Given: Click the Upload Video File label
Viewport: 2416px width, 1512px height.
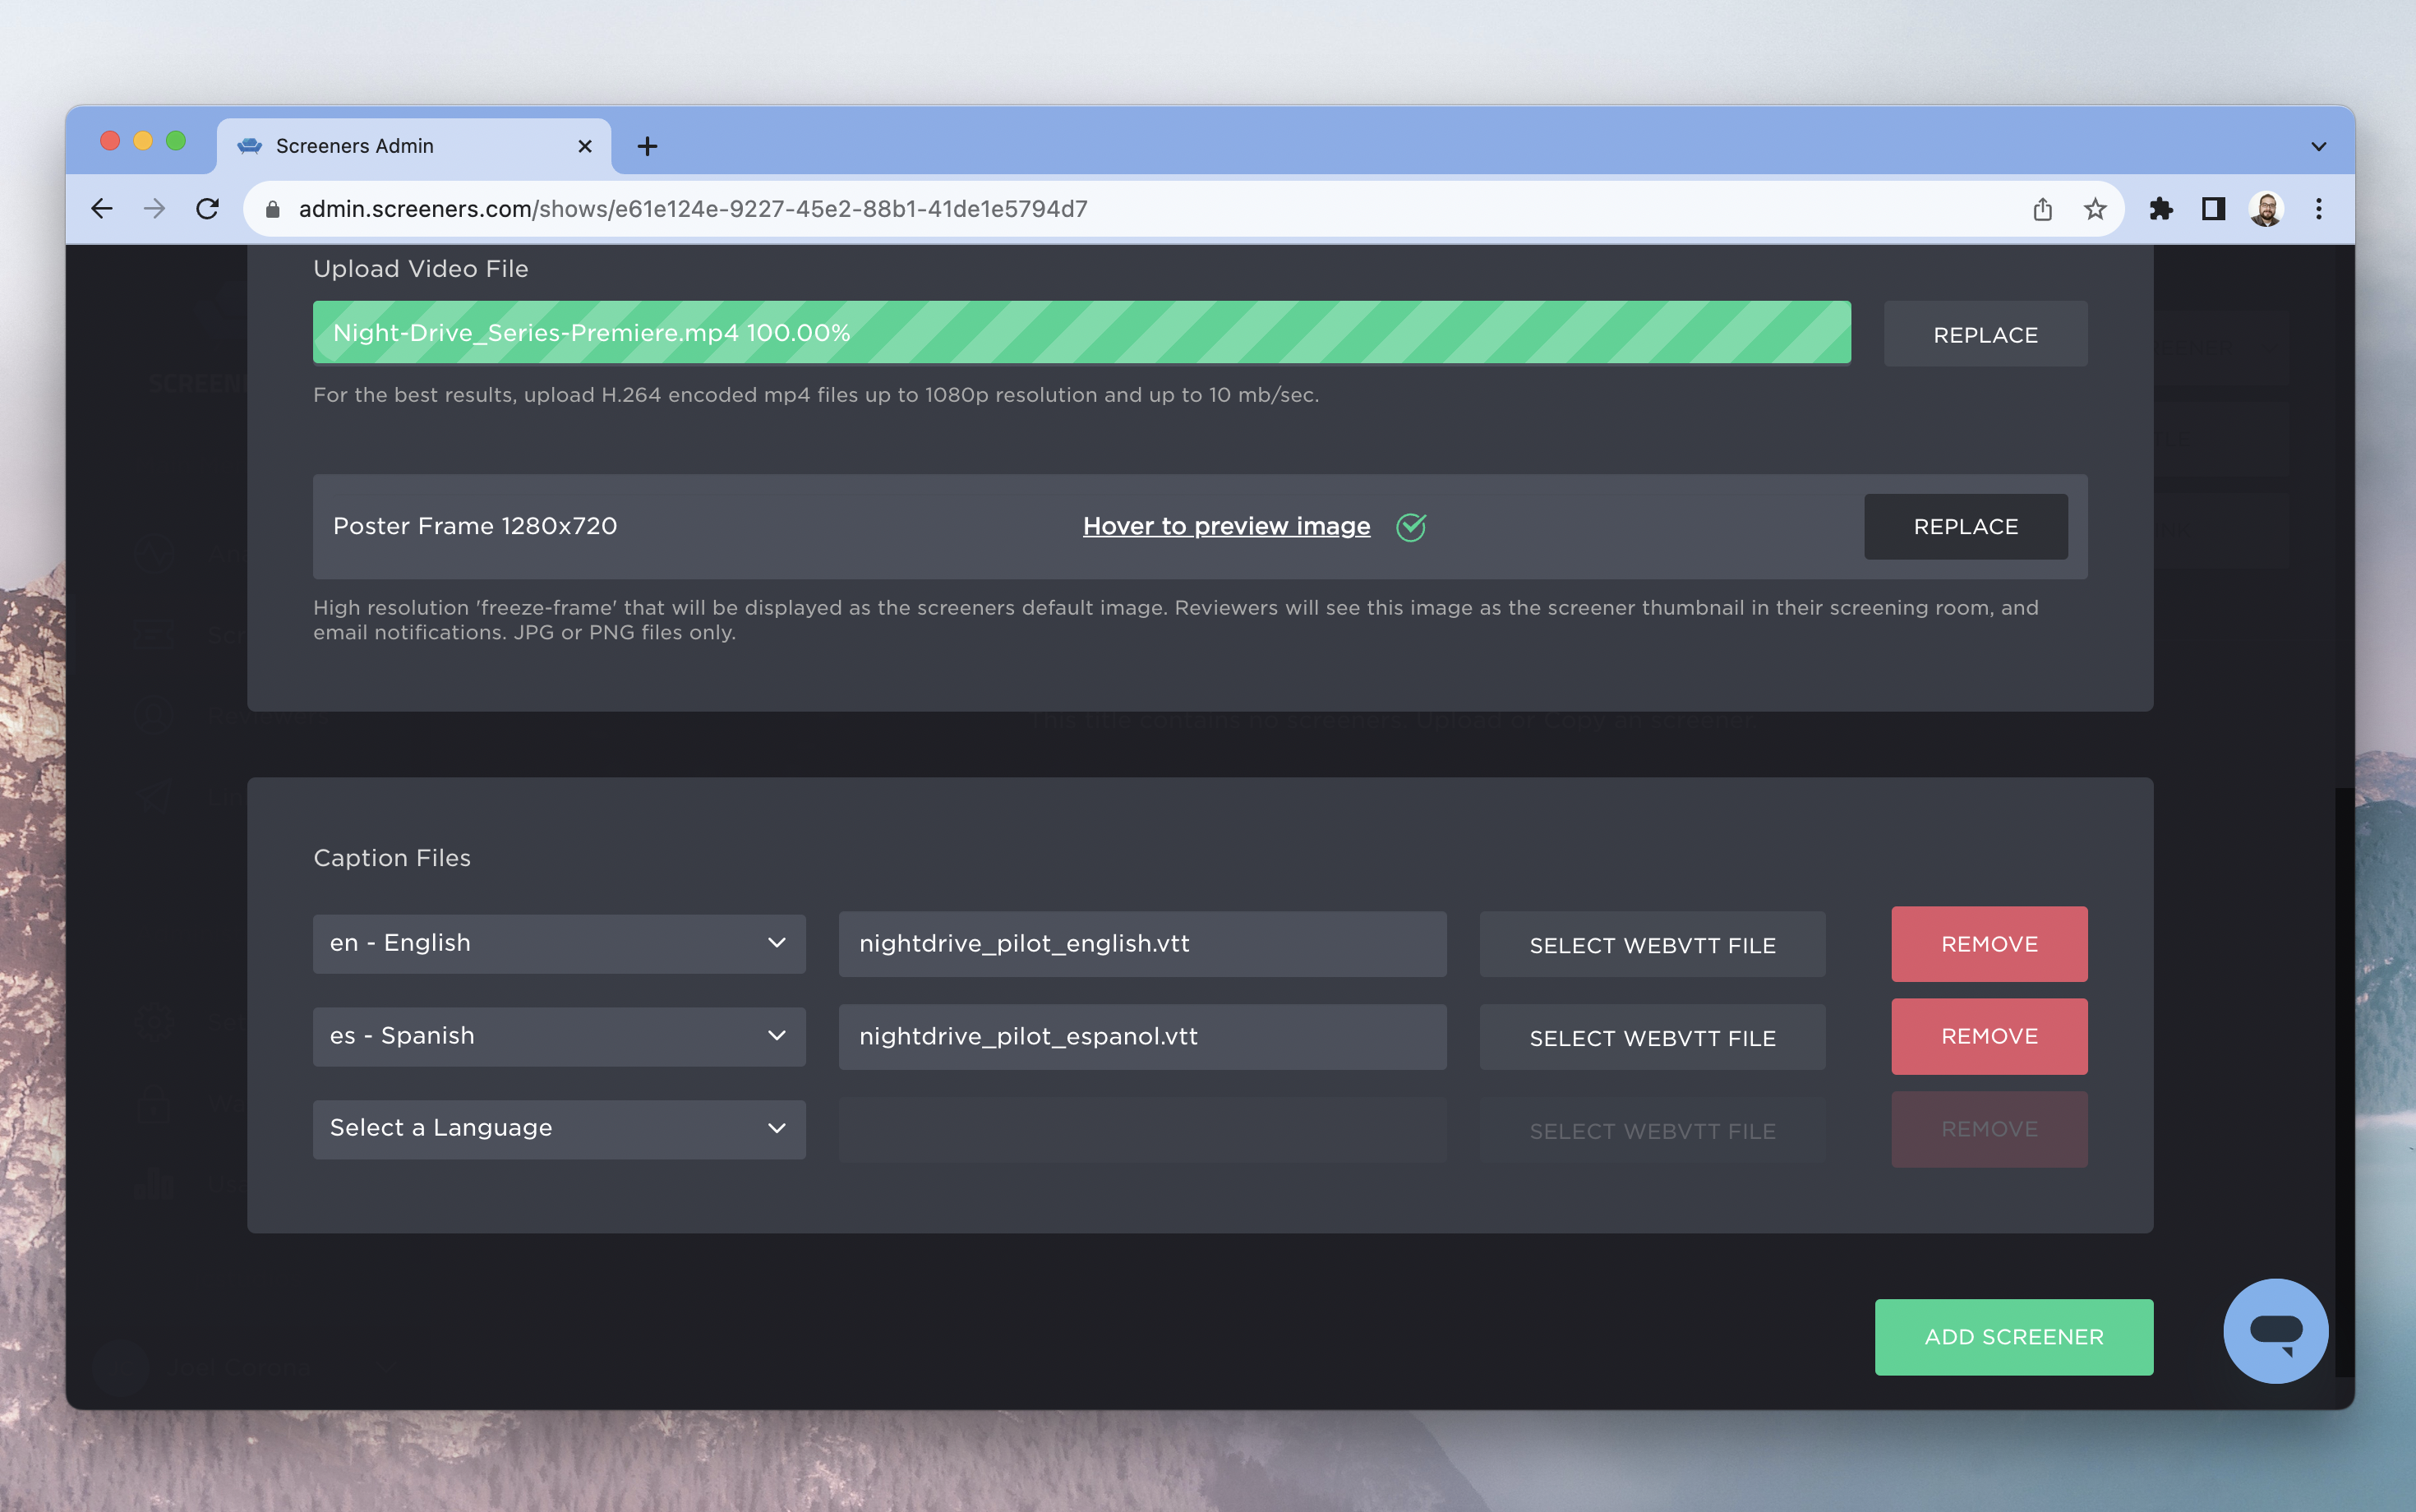Looking at the screenshot, I should pyautogui.click(x=421, y=268).
